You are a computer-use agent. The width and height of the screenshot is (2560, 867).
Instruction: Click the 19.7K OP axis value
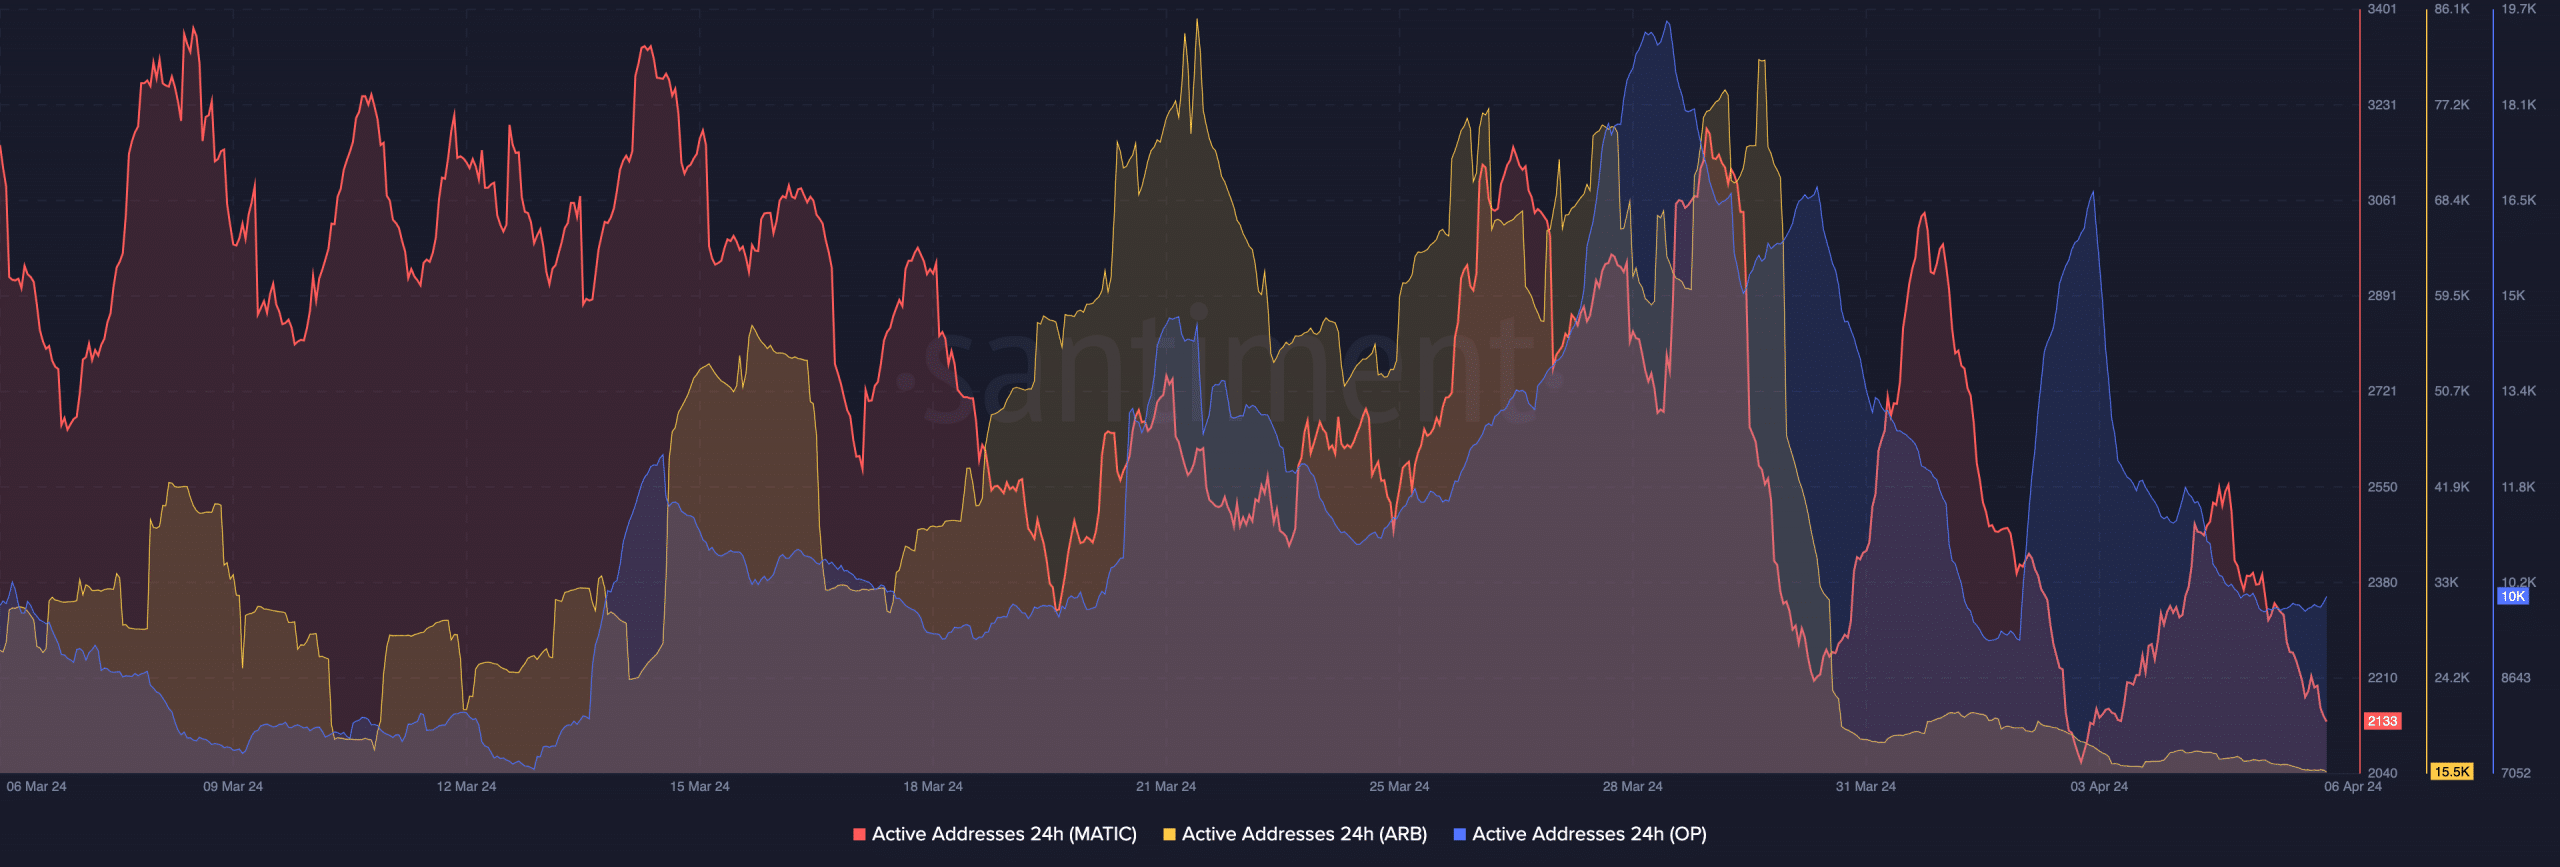(2519, 9)
